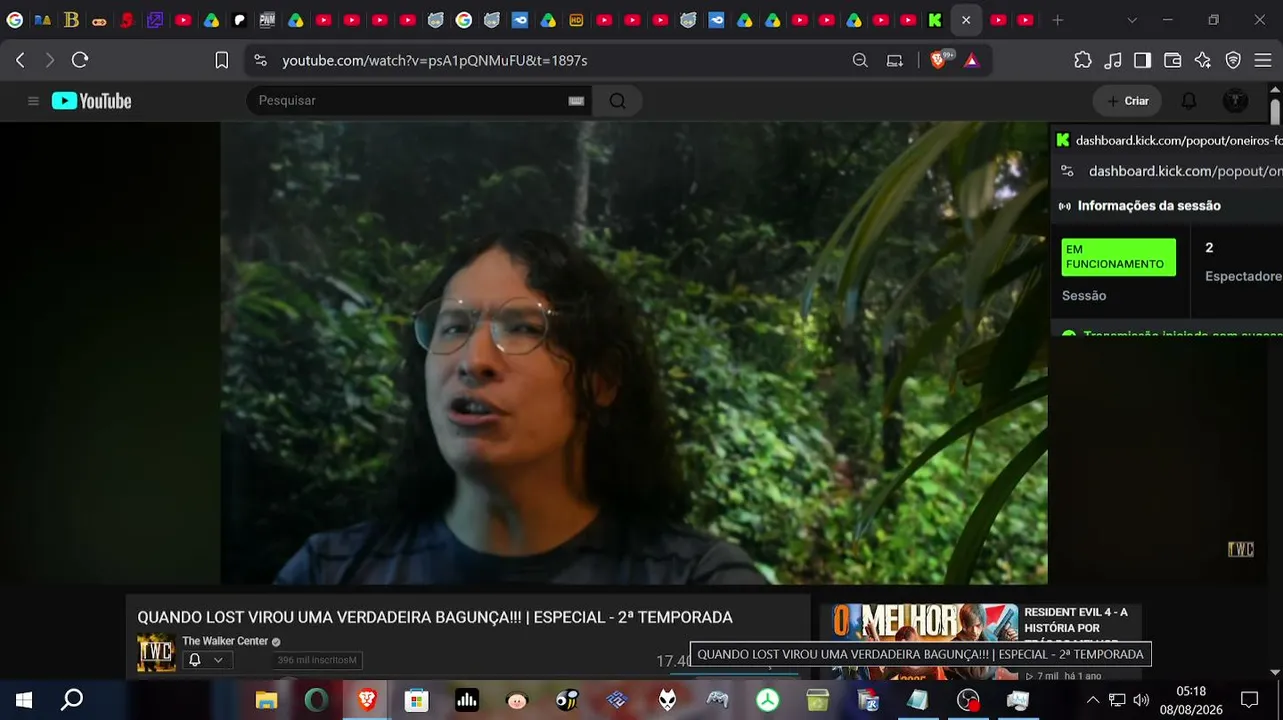Open the on-screen keyboard in search box
This screenshot has height=720, width=1283.
coord(576,101)
